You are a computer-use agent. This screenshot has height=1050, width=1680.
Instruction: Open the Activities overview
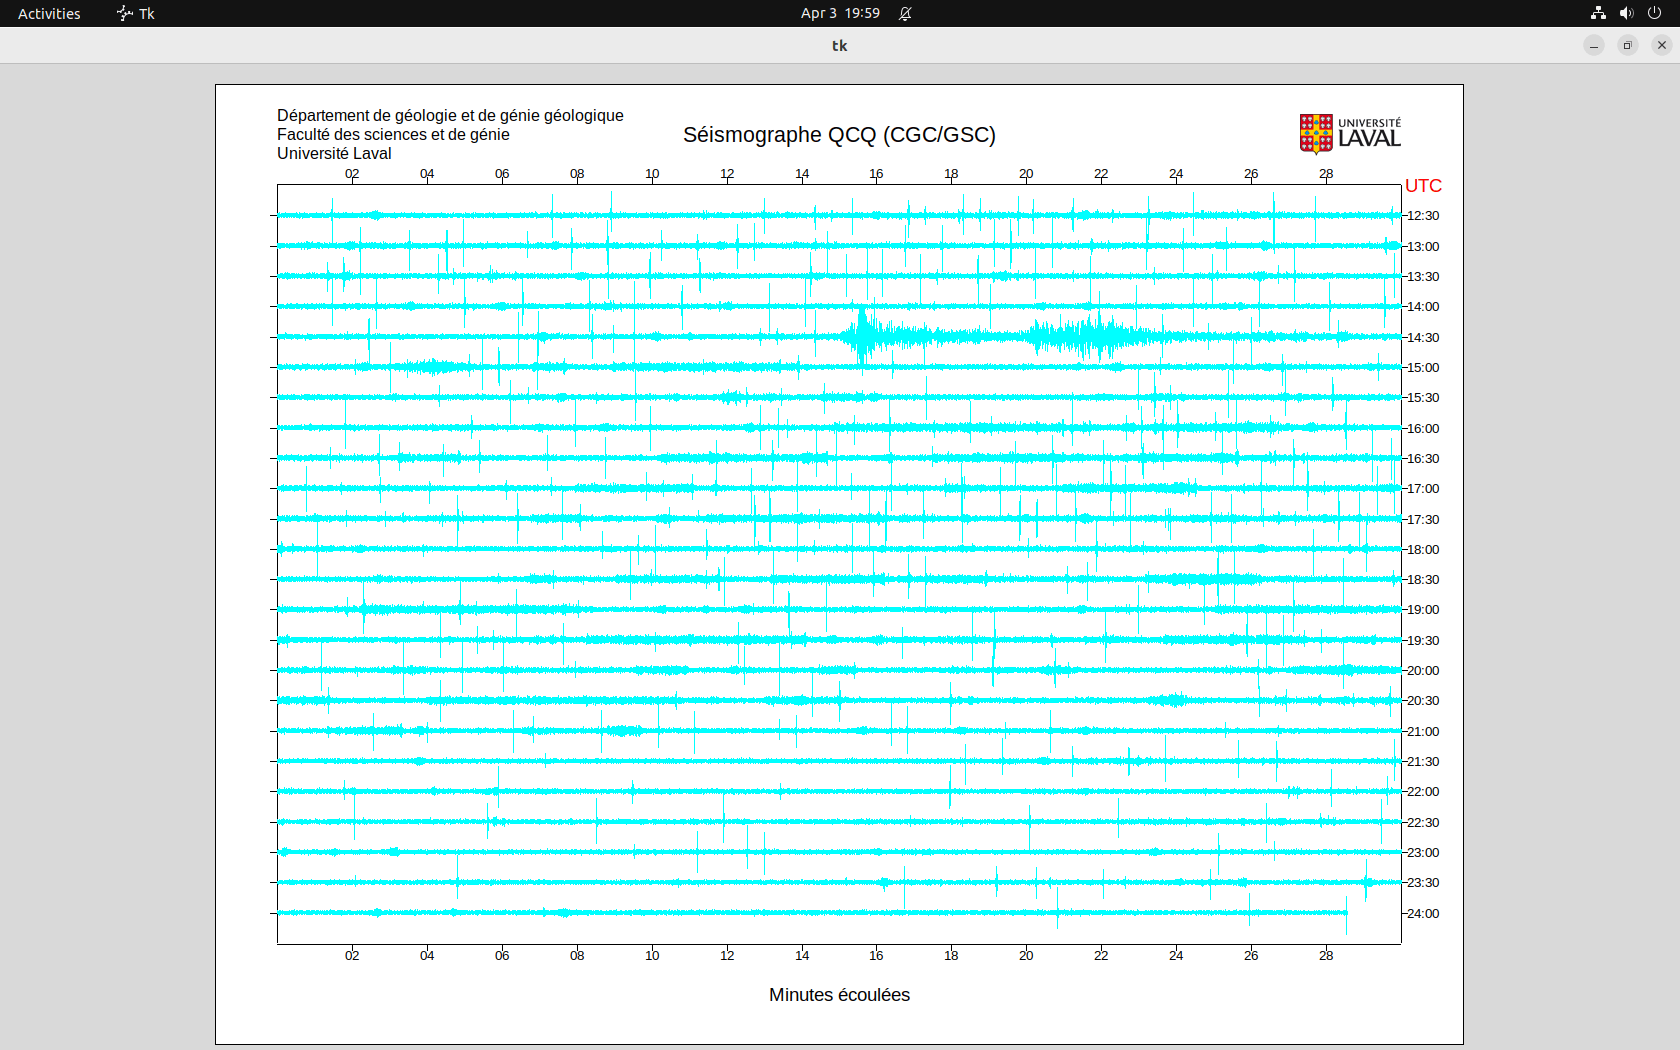tap(49, 13)
